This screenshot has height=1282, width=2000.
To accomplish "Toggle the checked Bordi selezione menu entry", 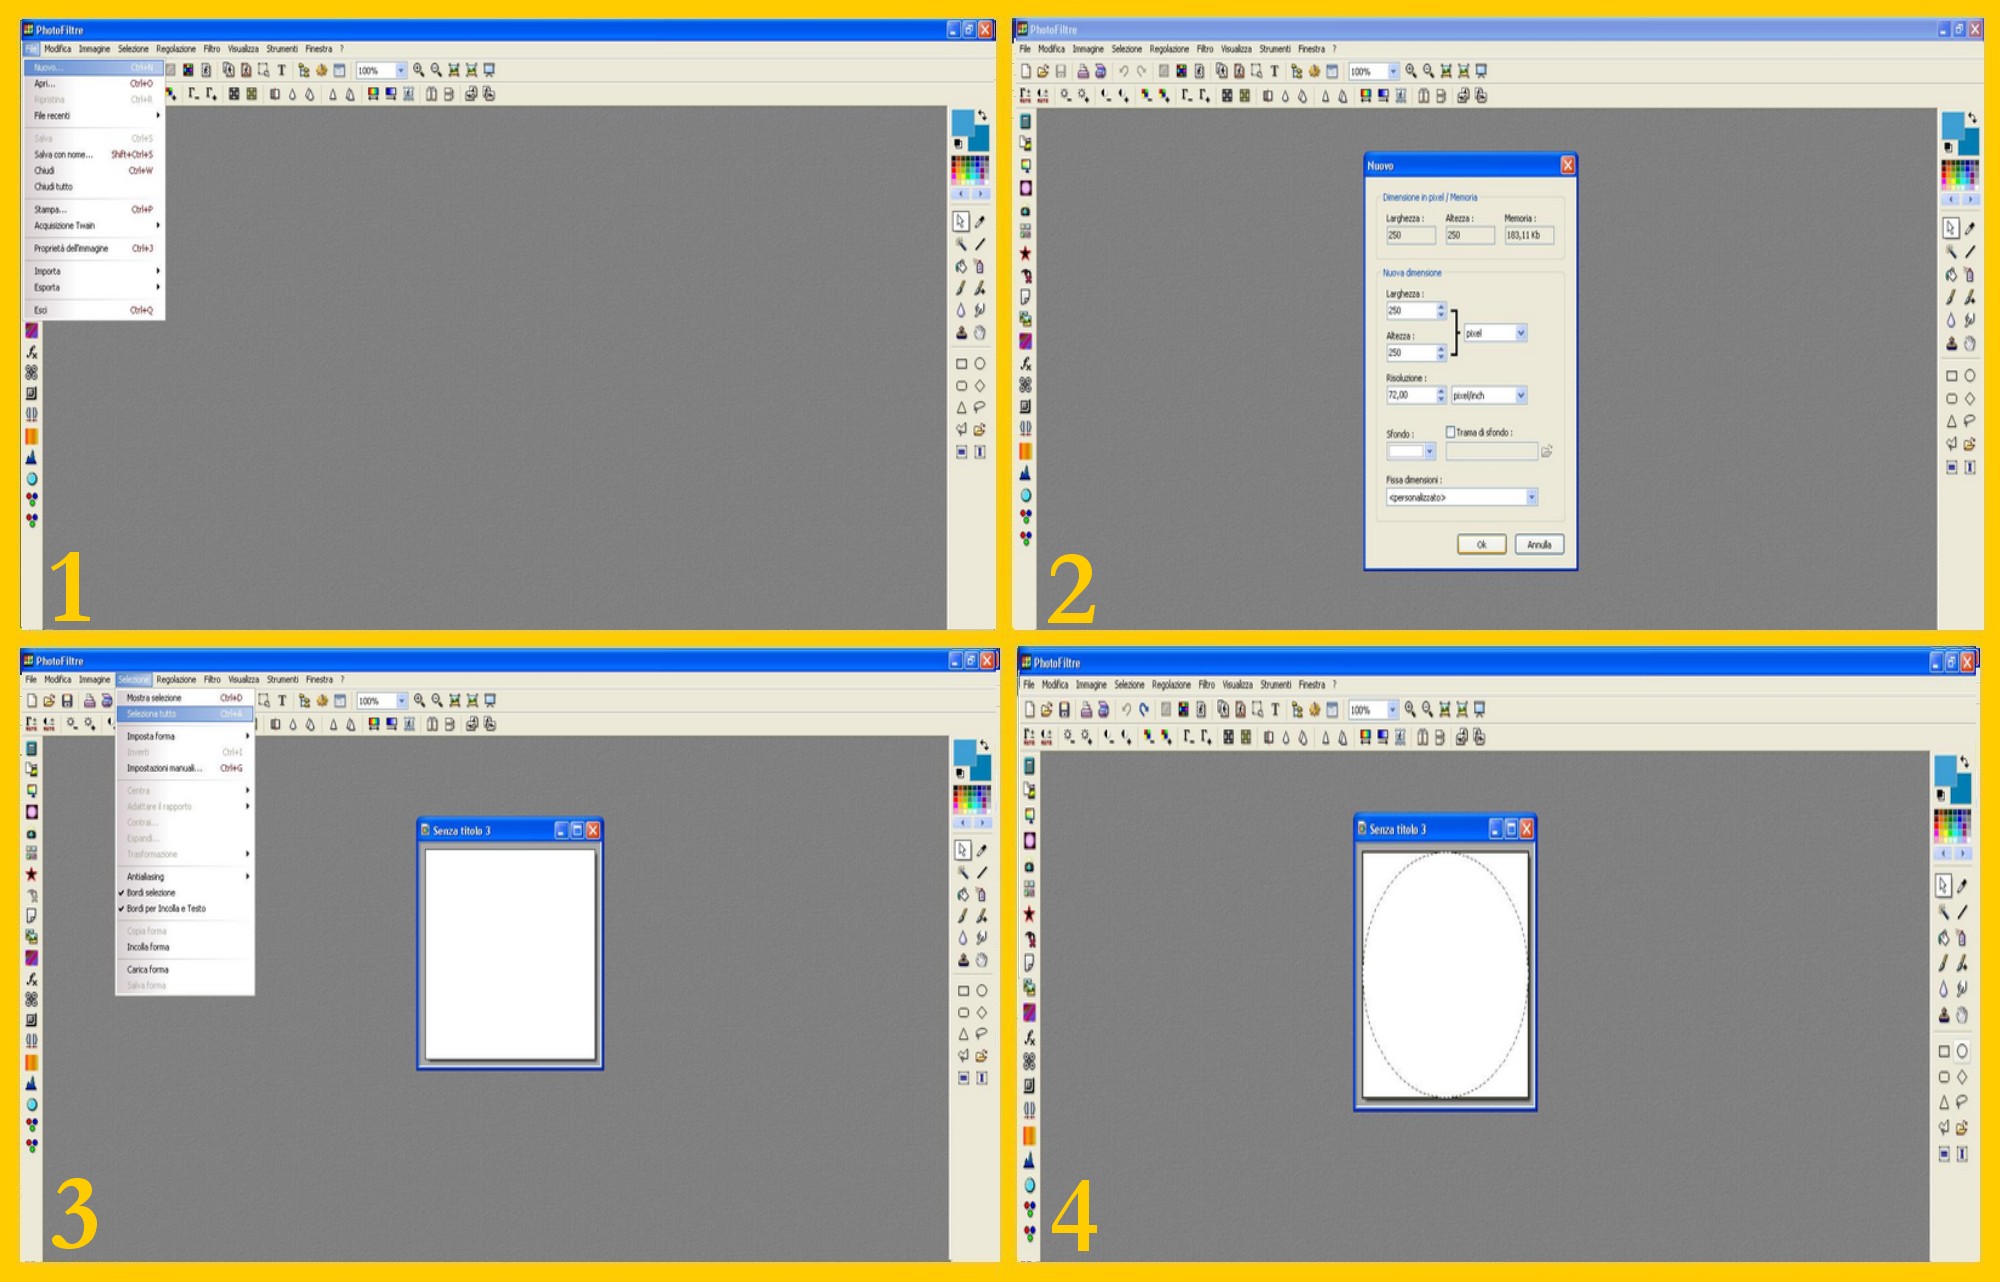I will click(151, 892).
